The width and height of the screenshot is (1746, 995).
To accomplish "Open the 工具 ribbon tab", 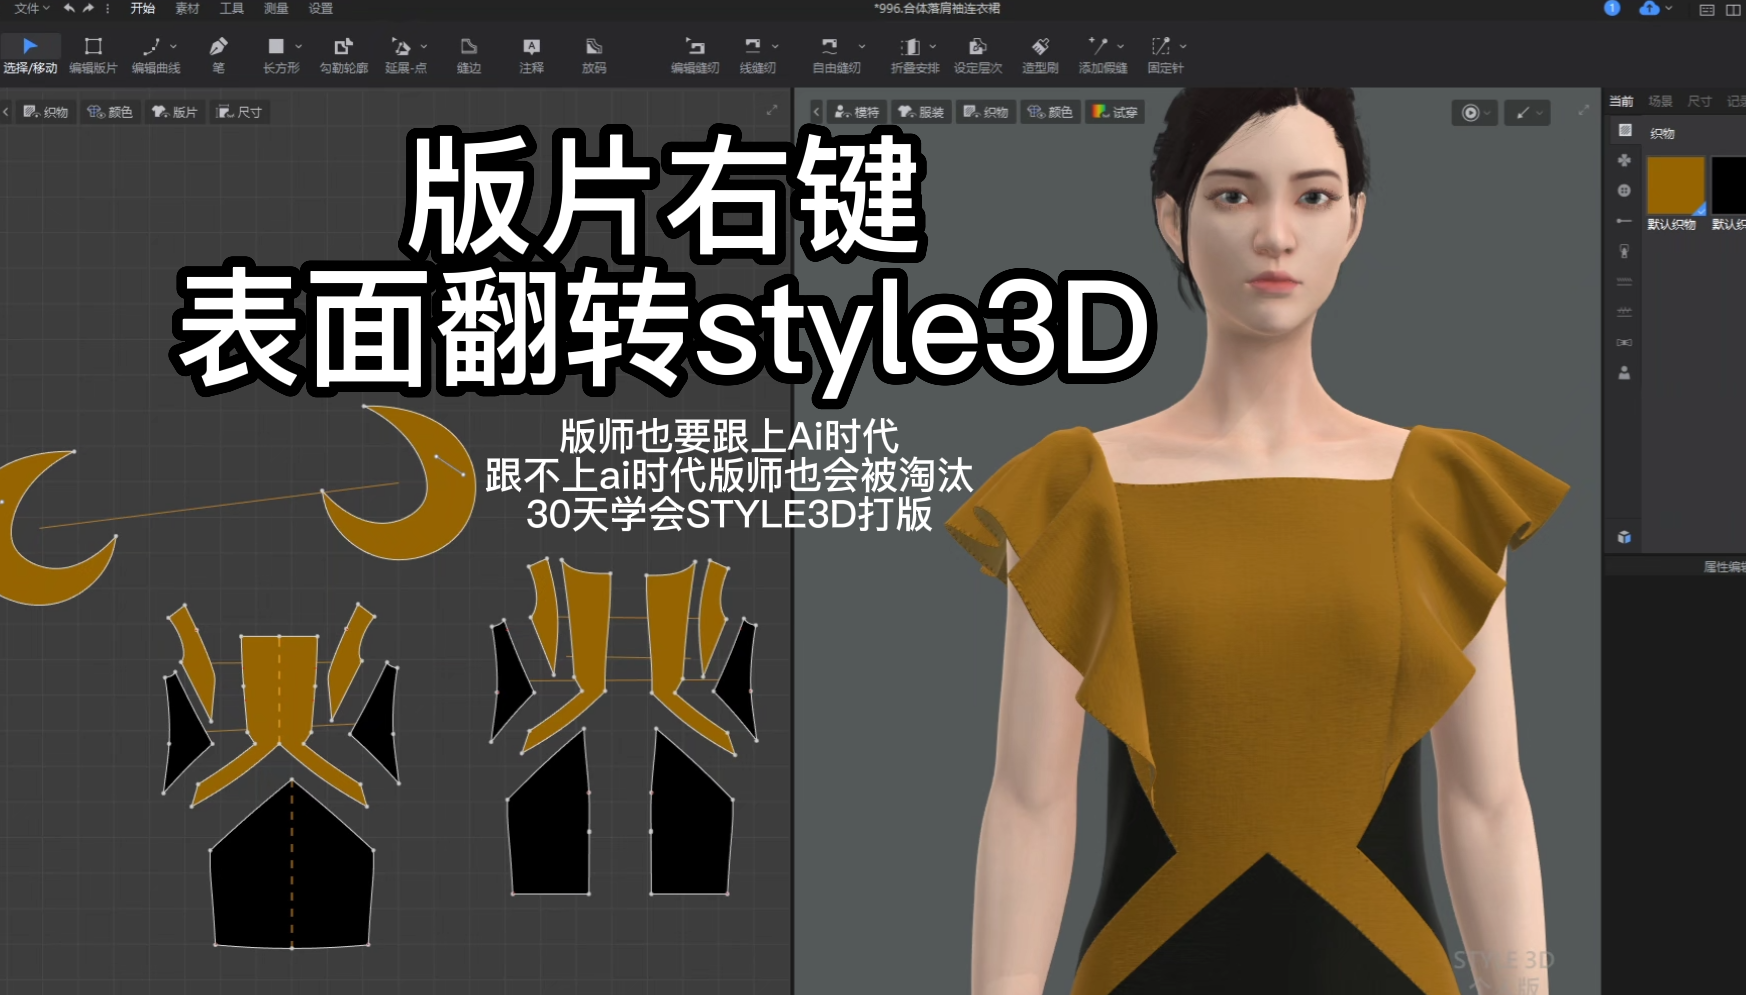I will (232, 8).
